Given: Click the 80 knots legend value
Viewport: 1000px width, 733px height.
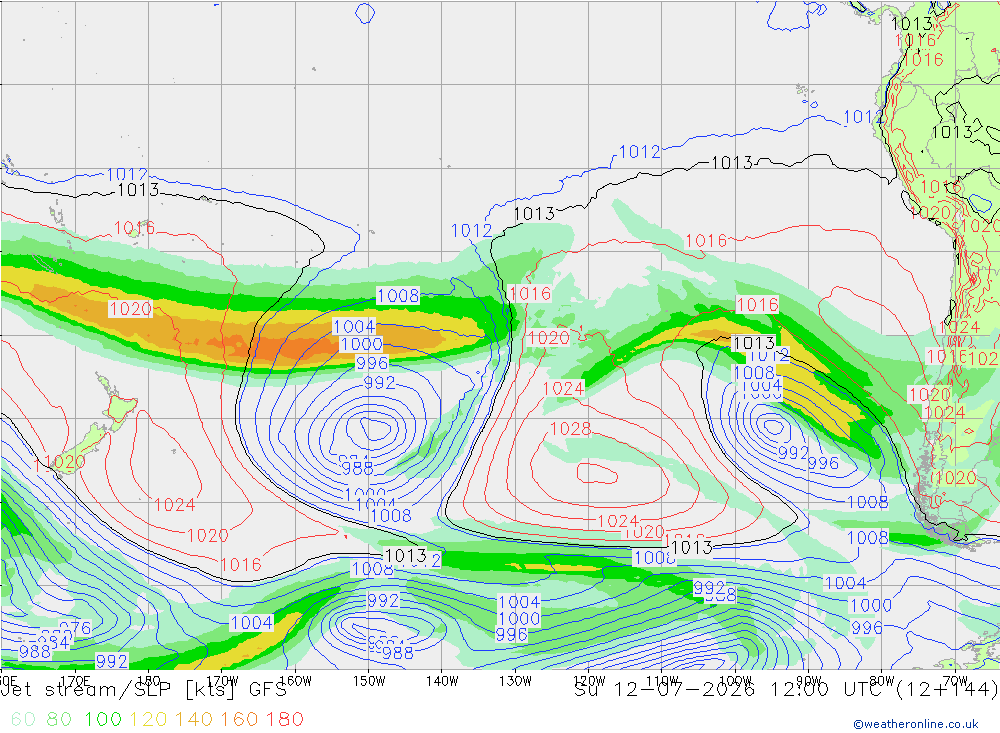Looking at the screenshot, I should pos(59,719).
